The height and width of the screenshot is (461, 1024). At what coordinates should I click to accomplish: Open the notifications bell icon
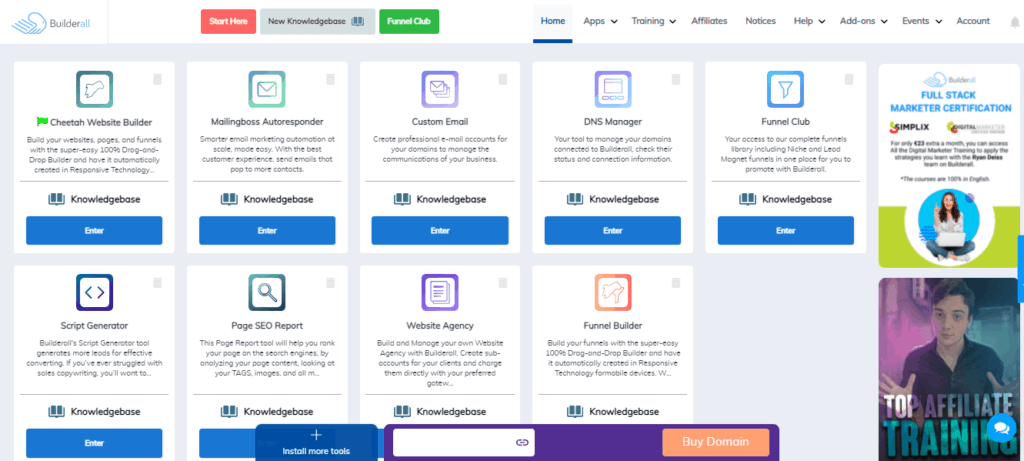1015,22
